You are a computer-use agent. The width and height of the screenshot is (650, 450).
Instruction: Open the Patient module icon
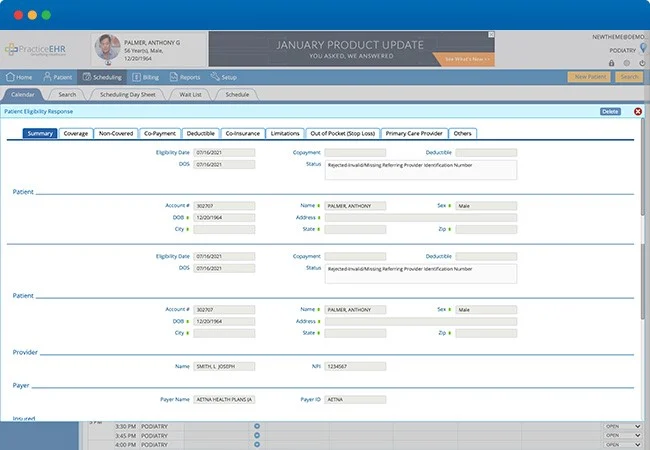(47, 76)
